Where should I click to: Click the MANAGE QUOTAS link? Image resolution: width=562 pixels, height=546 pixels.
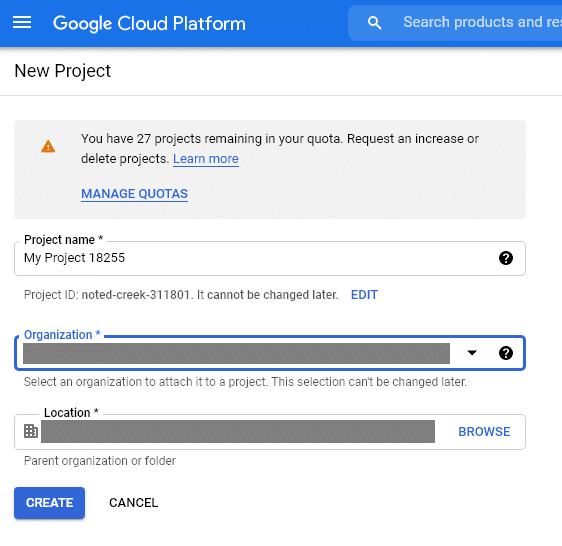pyautogui.click(x=134, y=194)
